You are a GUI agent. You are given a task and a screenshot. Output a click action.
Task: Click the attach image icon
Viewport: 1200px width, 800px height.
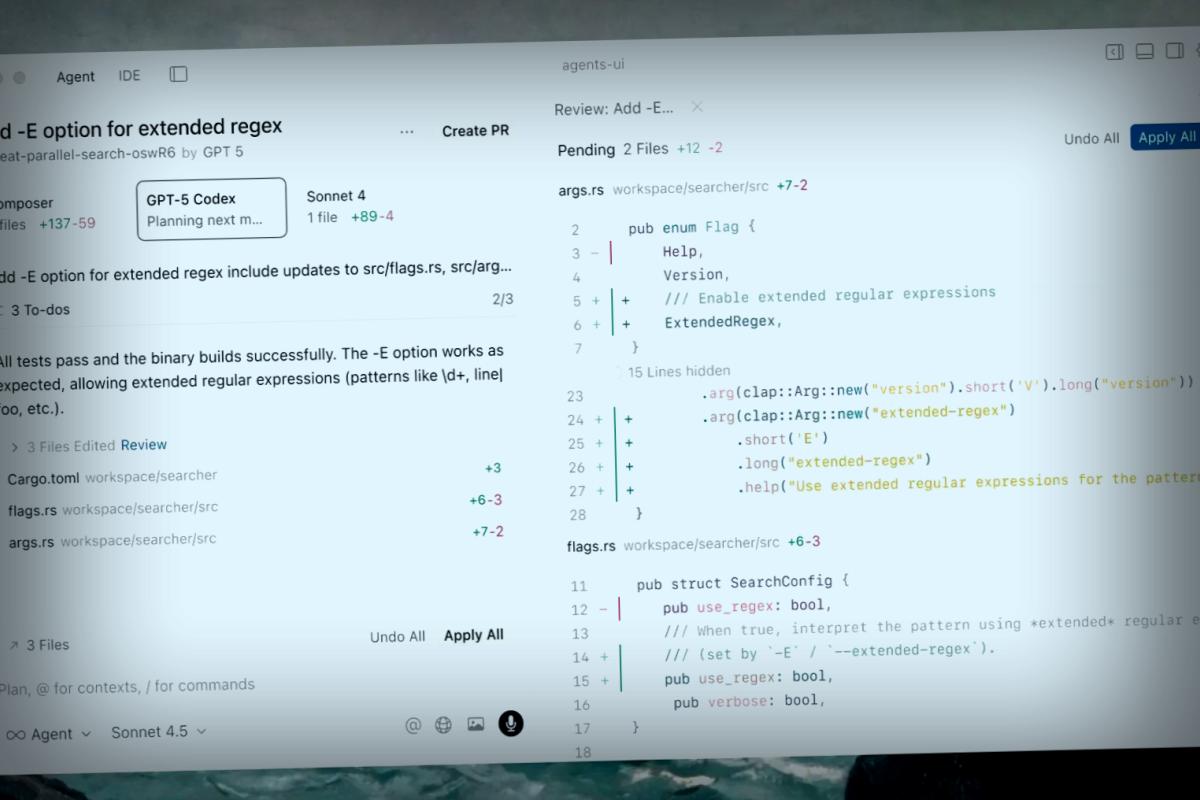click(476, 725)
